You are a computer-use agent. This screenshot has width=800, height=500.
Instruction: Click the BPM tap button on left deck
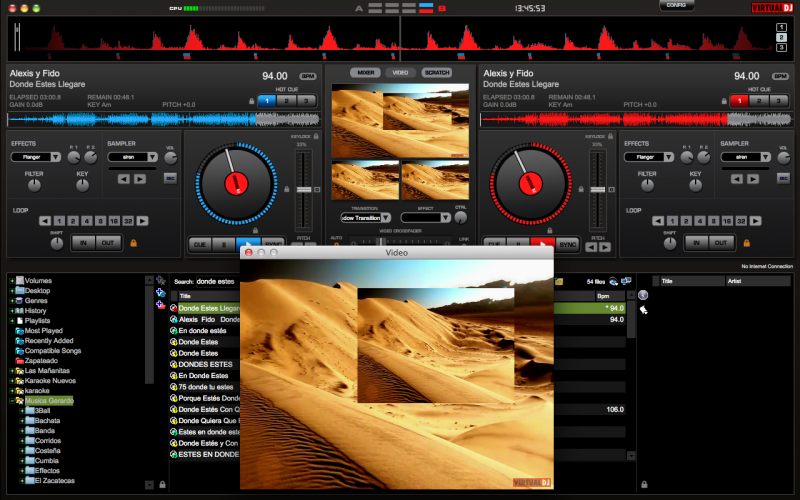(308, 76)
